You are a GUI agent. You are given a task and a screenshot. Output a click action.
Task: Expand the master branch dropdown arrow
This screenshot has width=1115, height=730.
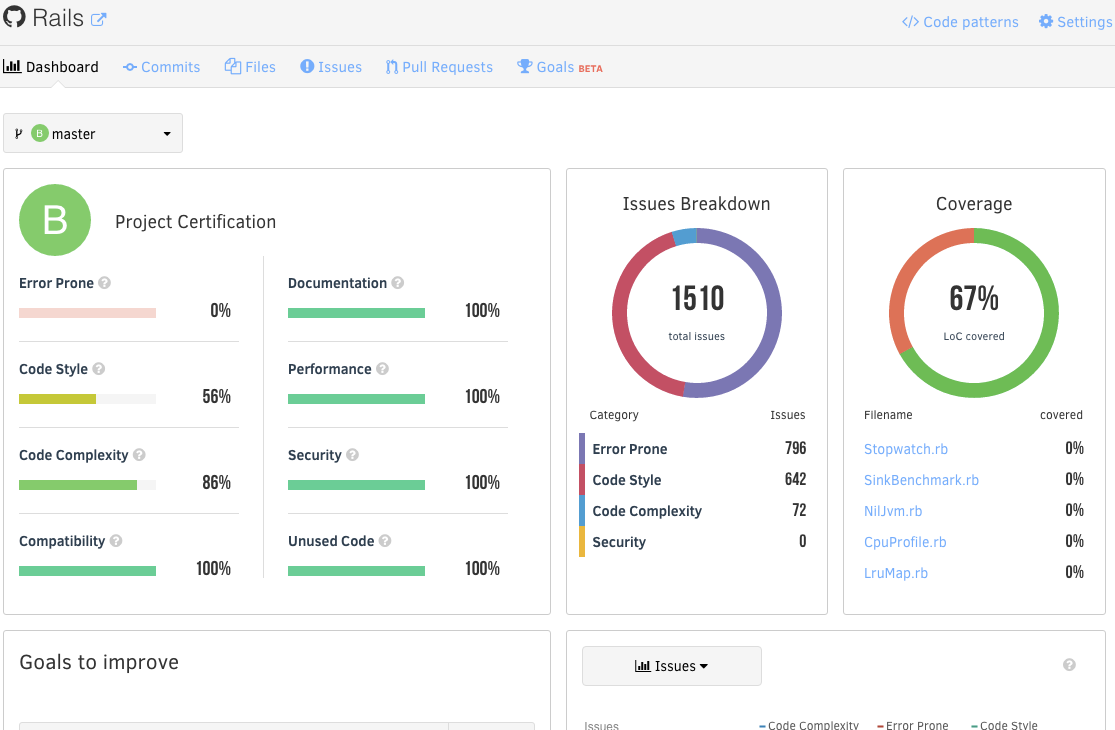(167, 134)
